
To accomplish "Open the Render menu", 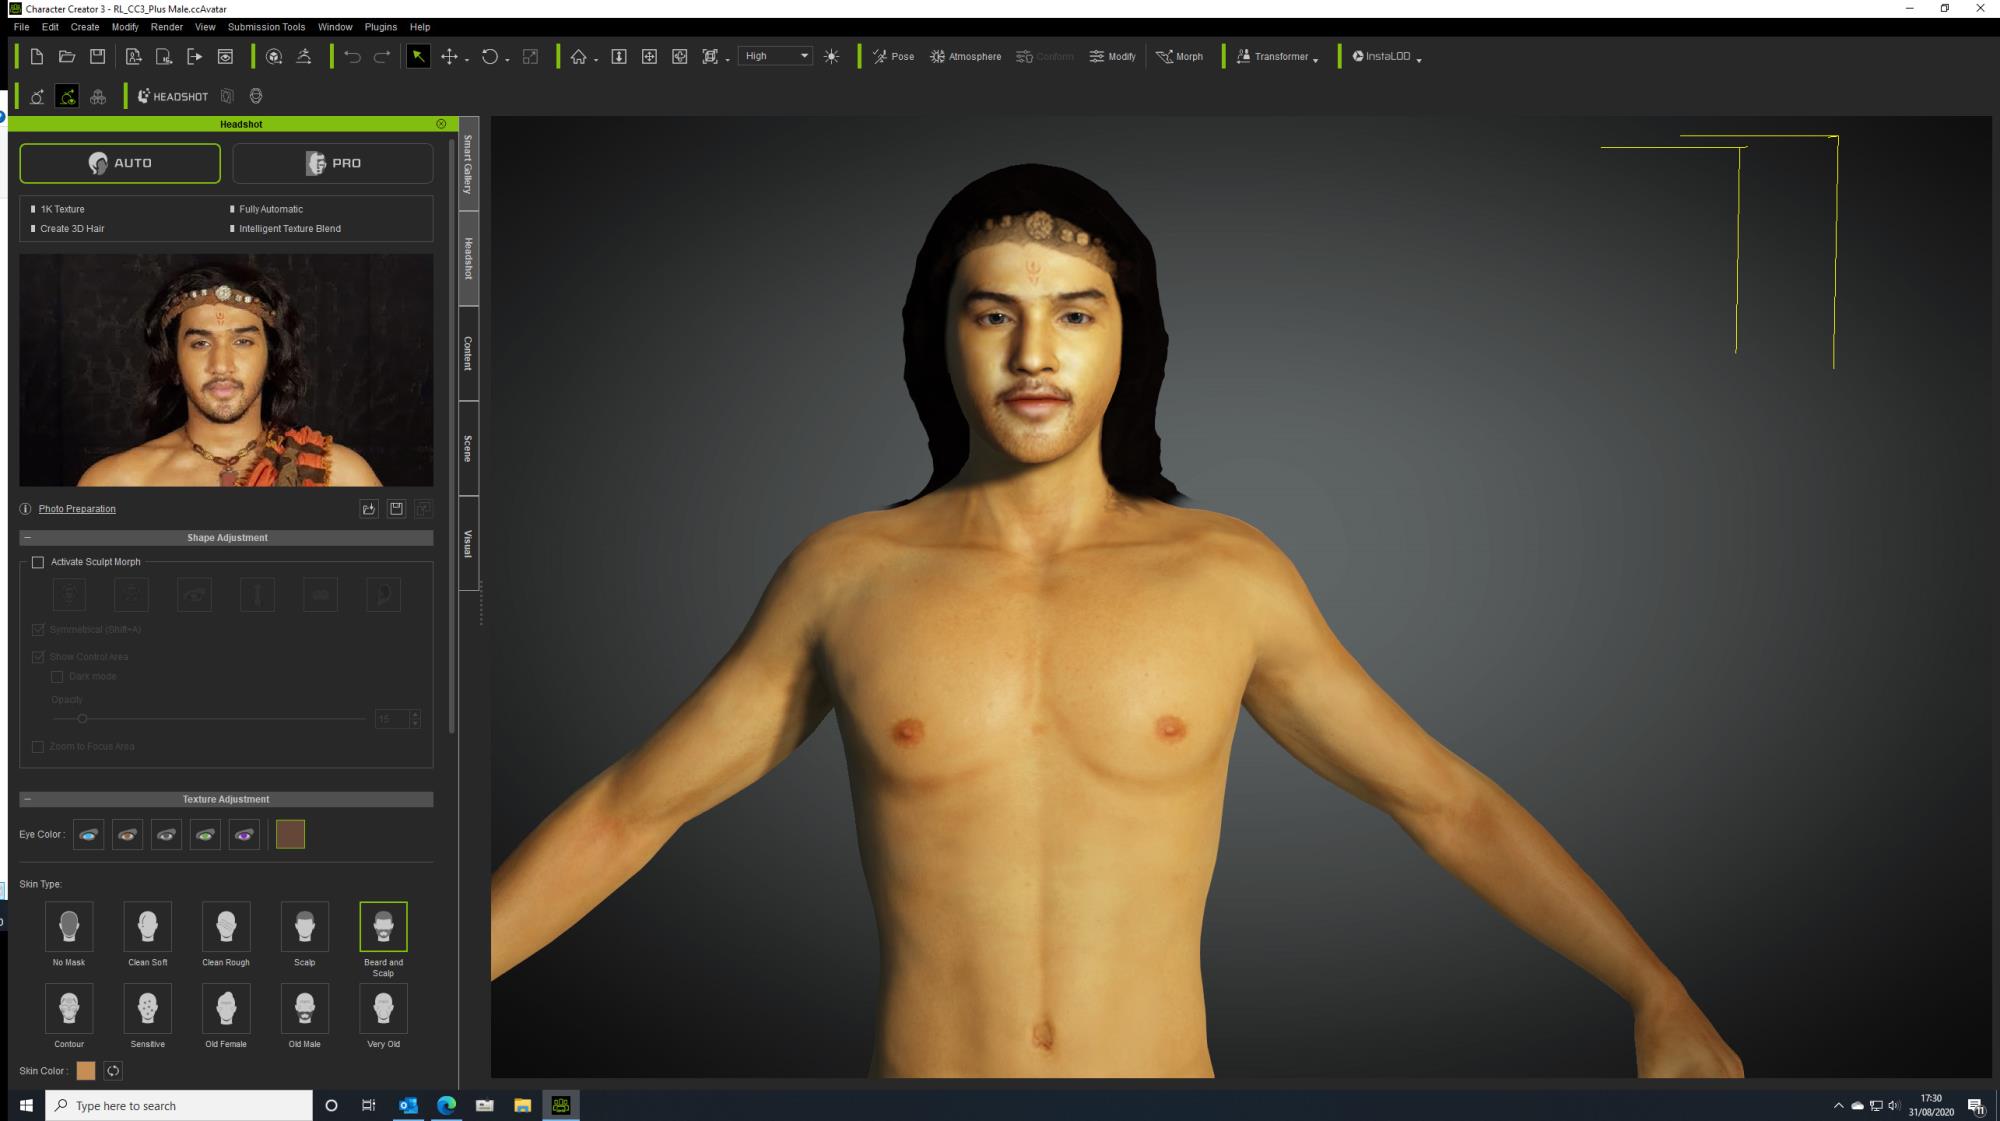I will pyautogui.click(x=167, y=27).
